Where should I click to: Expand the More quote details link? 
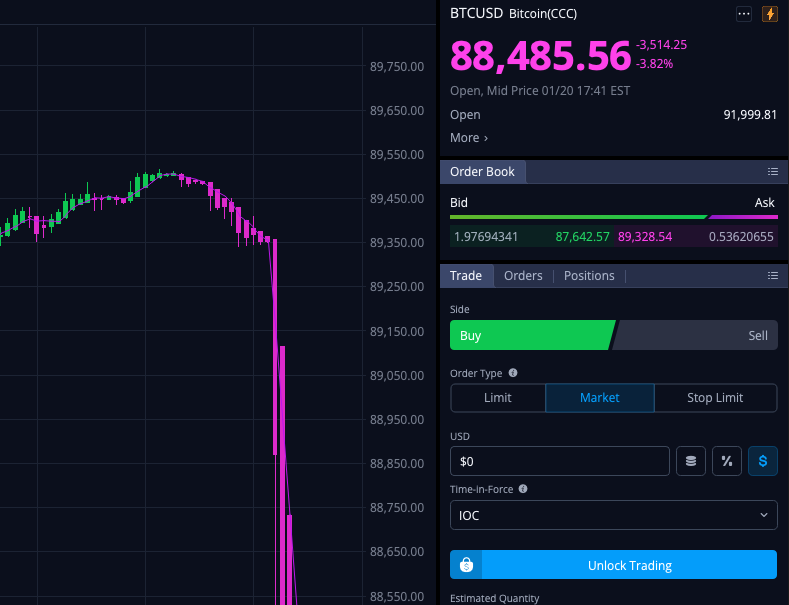tap(468, 137)
